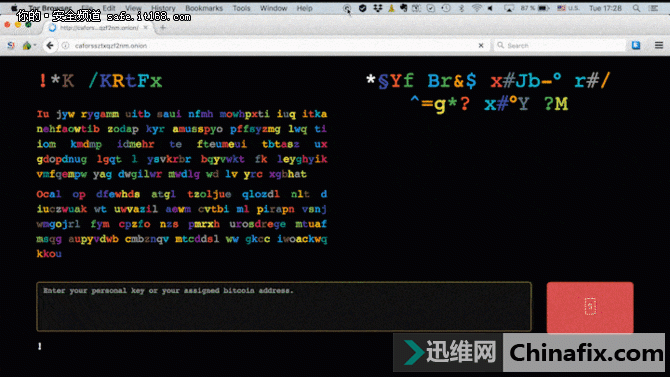
Task: Focus the personal key or bitcoin address field
Action: coord(284,306)
